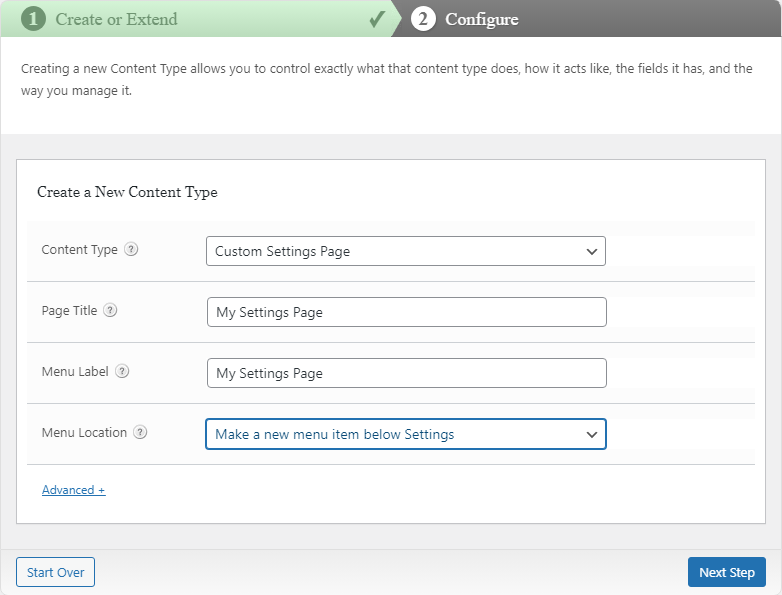The image size is (782, 595).
Task: Focus the Page Title text field
Action: [x=406, y=312]
